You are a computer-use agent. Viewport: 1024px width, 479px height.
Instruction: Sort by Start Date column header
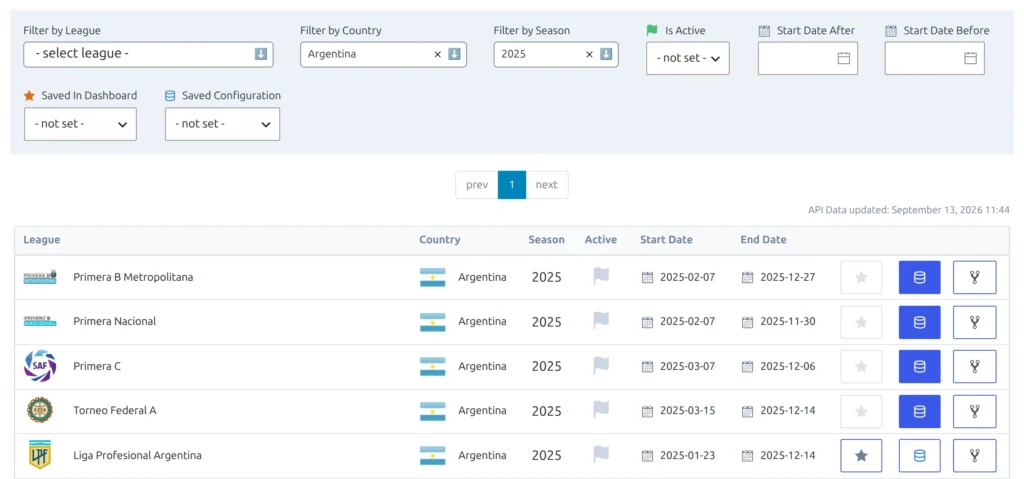tap(666, 240)
